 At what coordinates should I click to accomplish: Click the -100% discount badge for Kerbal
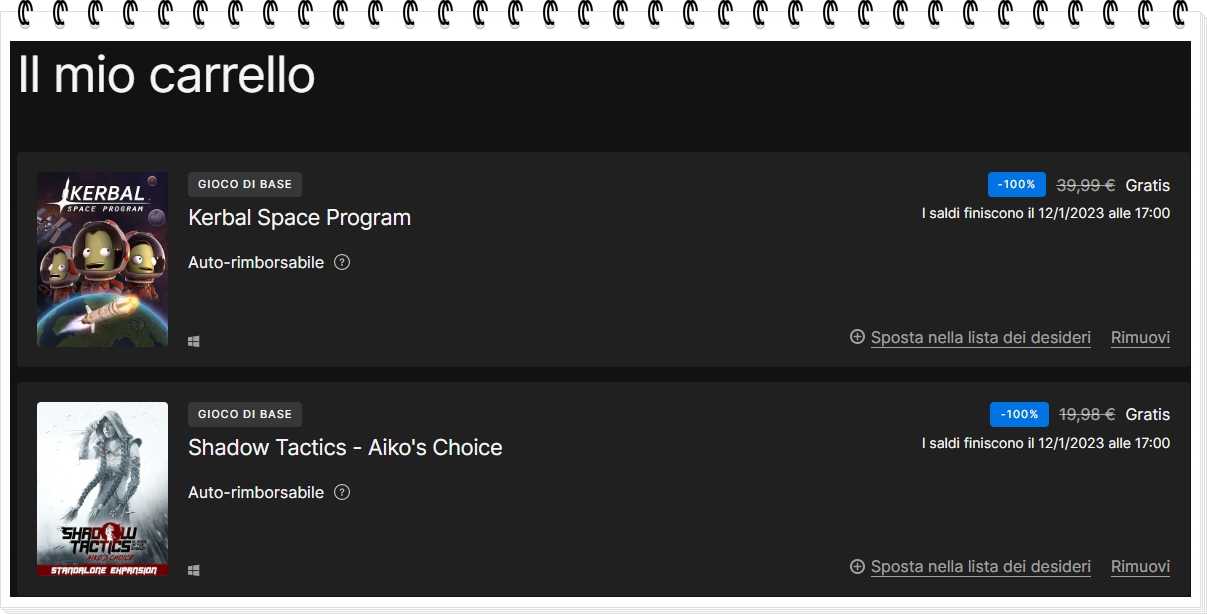(1016, 185)
